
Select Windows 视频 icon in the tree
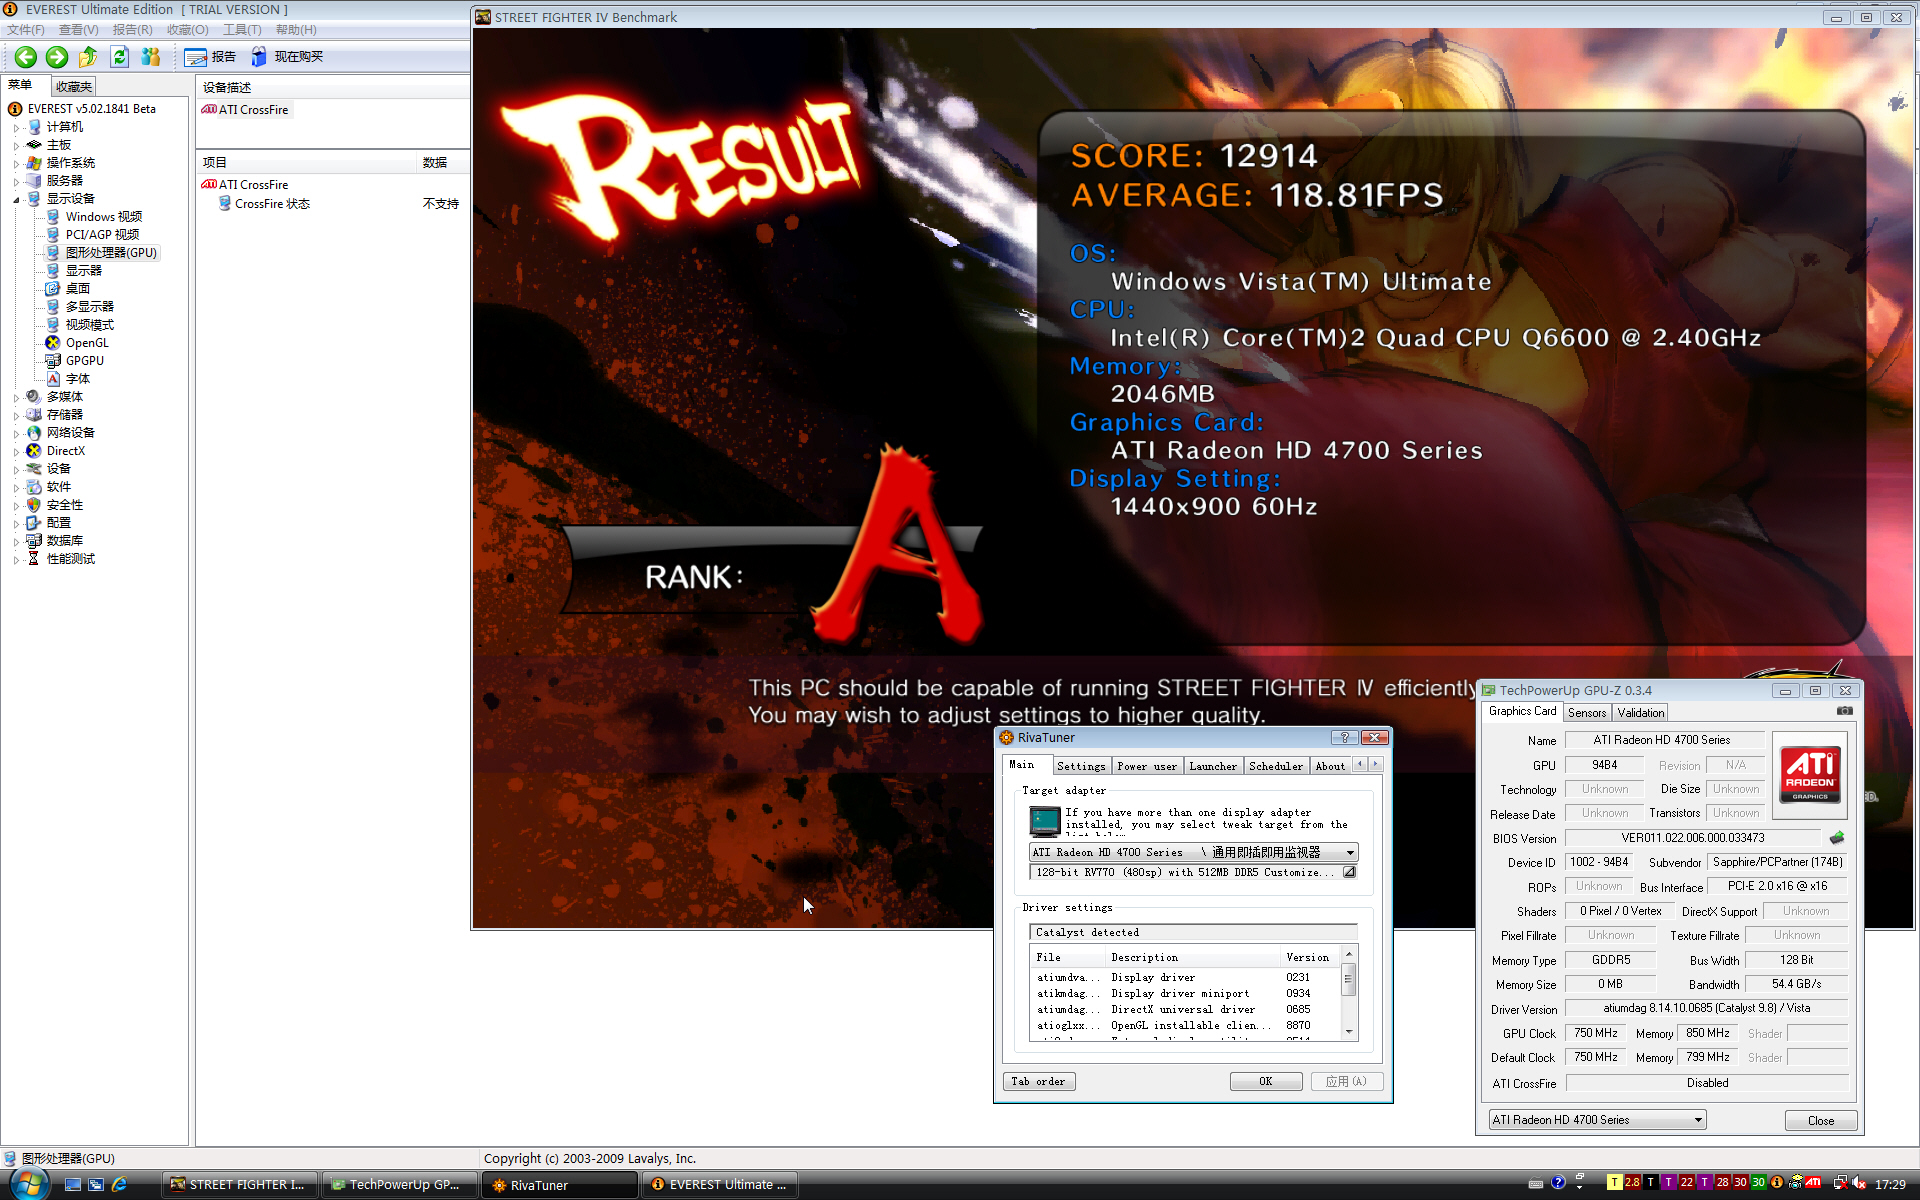53,217
